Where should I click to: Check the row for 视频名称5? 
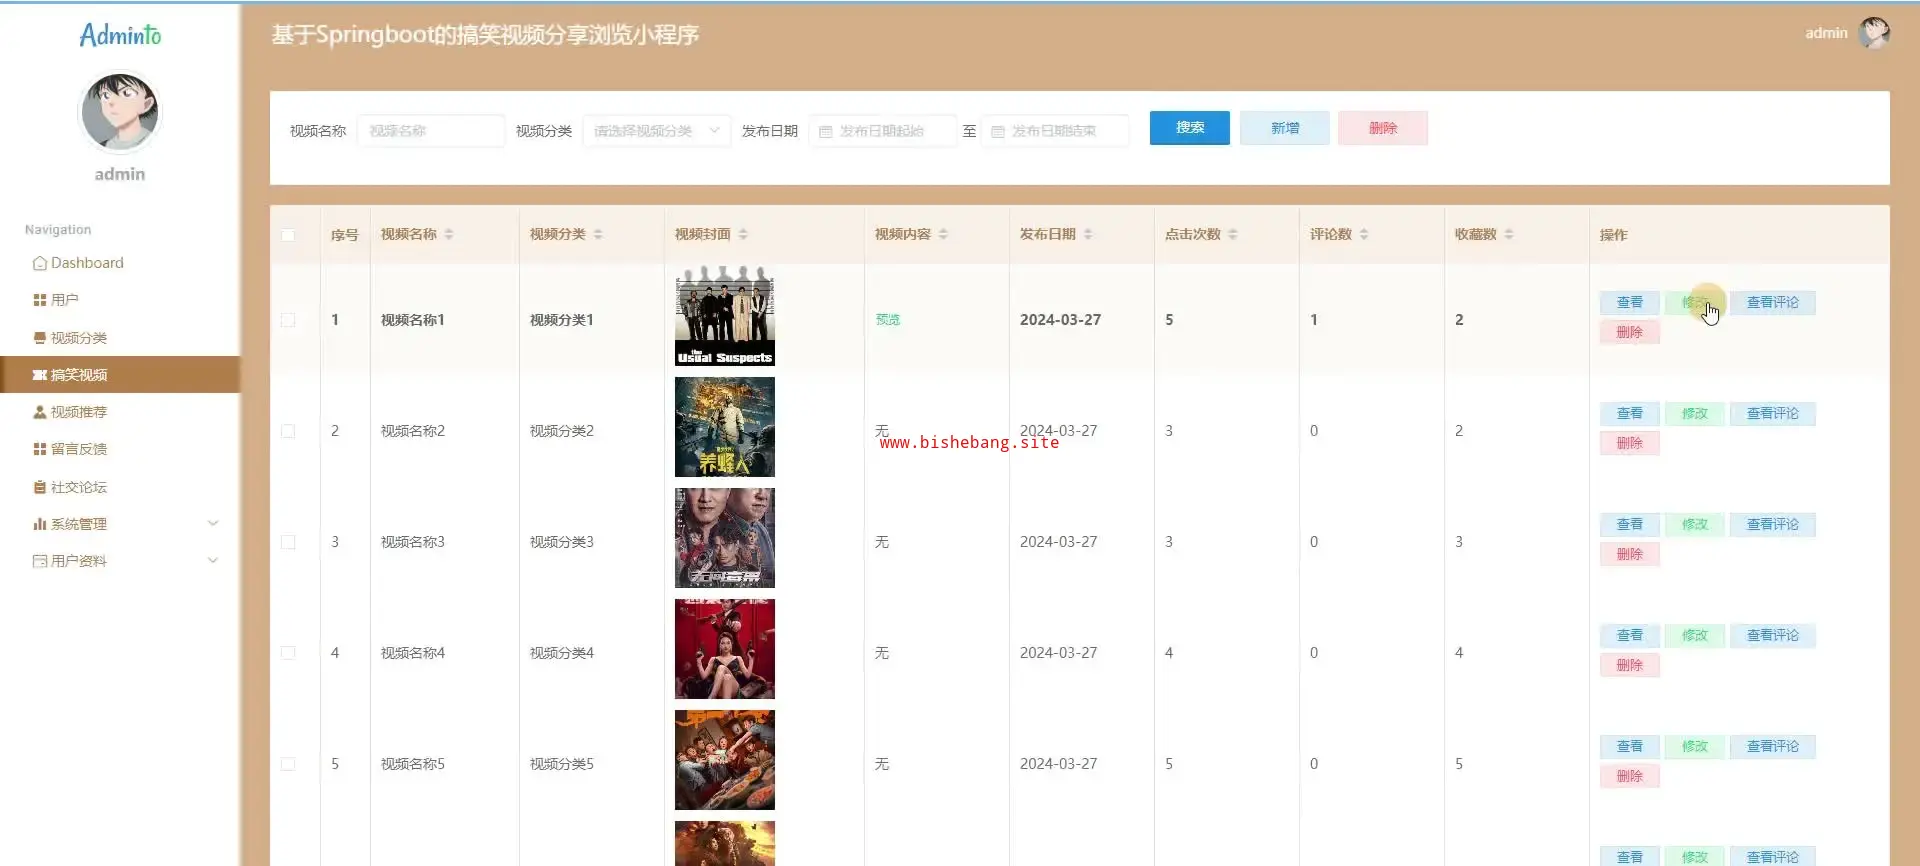(x=288, y=764)
